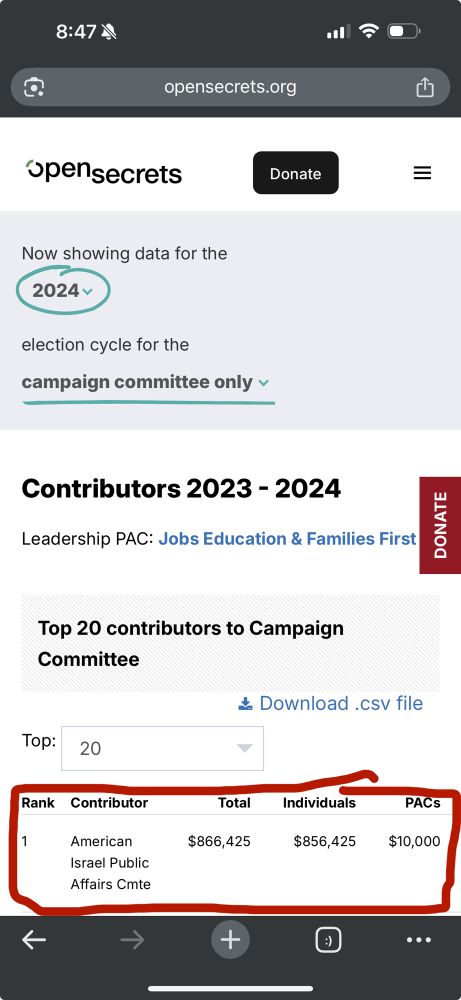Click the download icon beside .csv file
This screenshot has height=1000, width=461.
(245, 703)
